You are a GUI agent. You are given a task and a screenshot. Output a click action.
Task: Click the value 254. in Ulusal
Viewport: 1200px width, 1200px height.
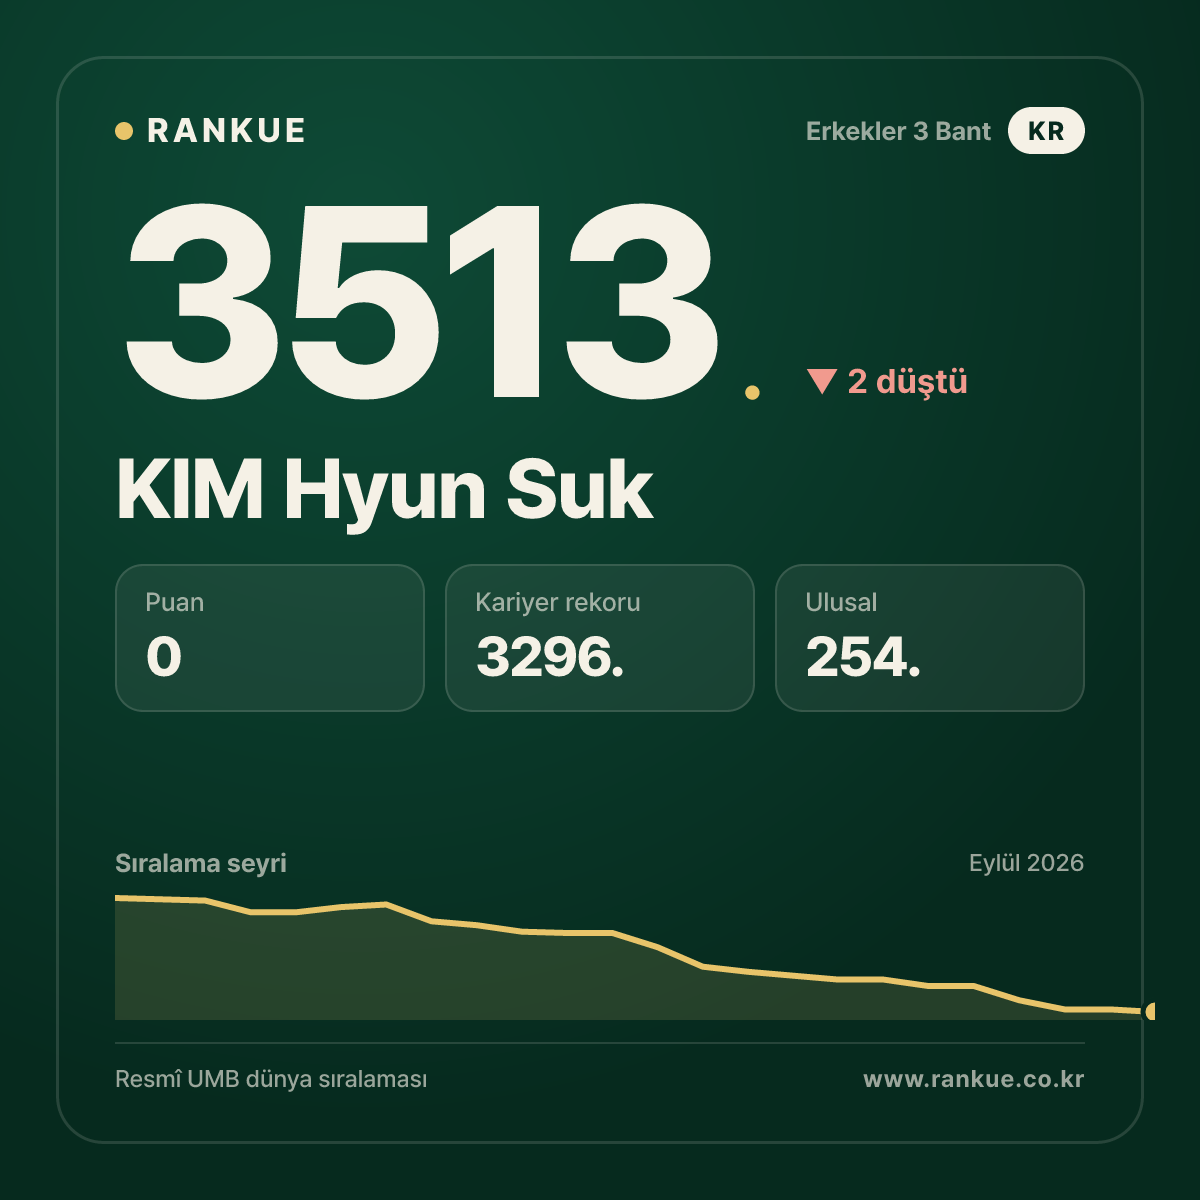pyautogui.click(x=863, y=657)
